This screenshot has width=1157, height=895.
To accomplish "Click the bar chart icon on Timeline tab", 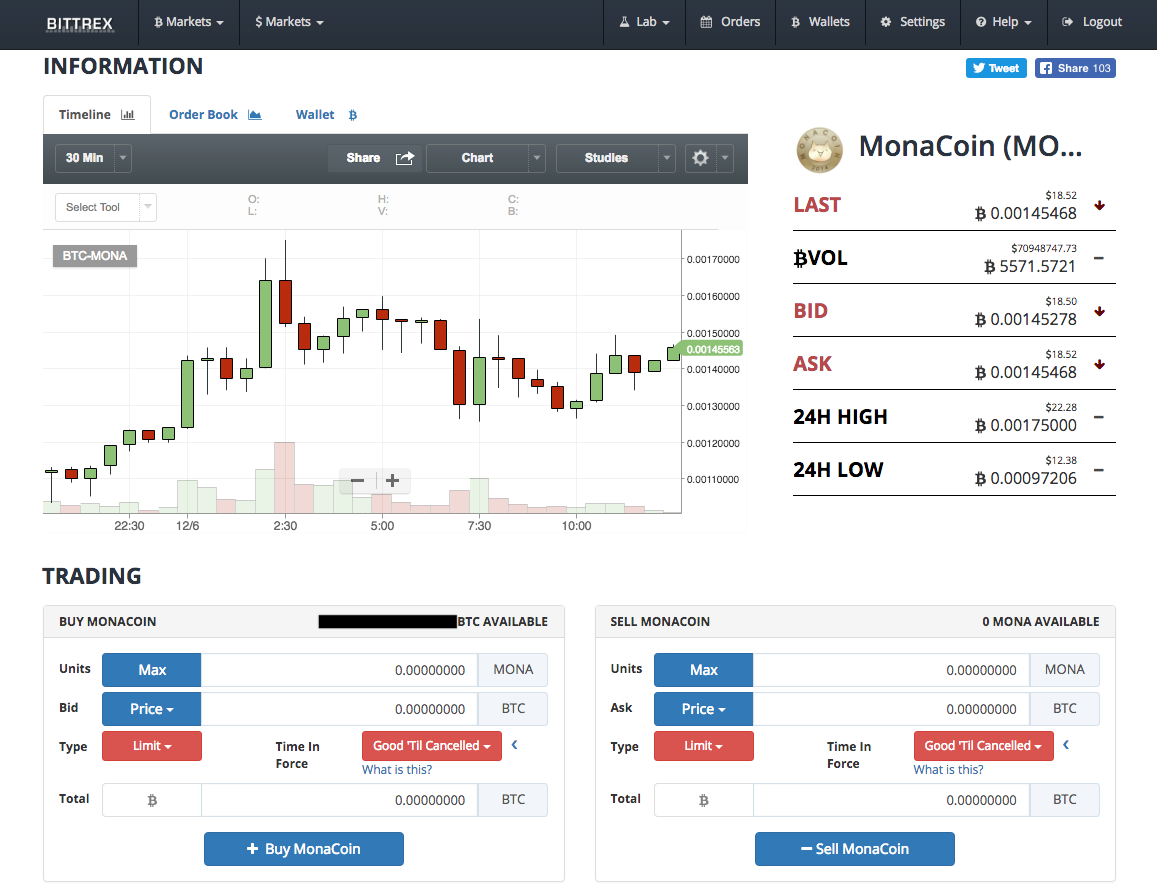I will click(x=130, y=114).
